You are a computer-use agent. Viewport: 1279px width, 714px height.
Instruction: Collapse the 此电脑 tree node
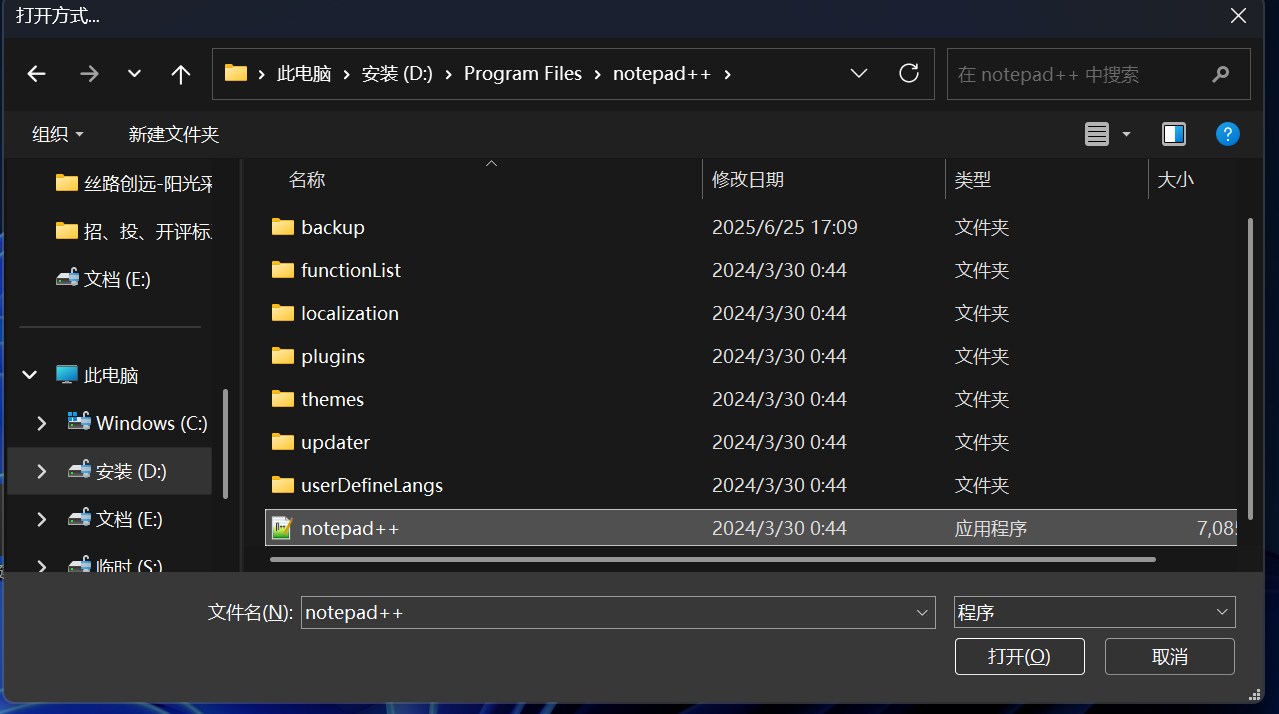coord(30,375)
